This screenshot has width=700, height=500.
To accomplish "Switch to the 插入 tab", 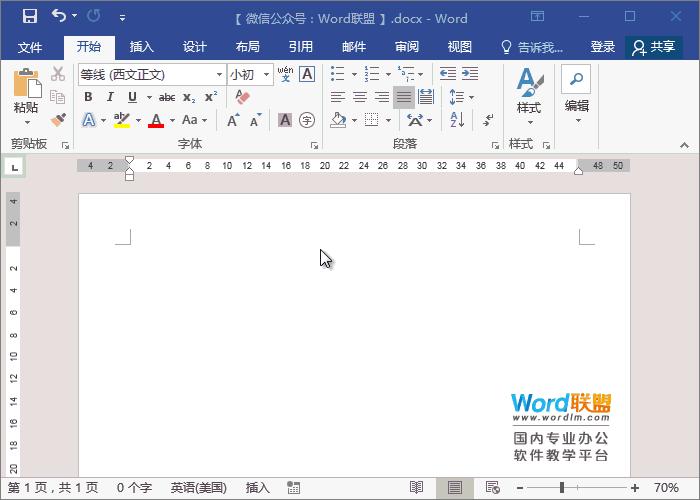I will pos(142,47).
